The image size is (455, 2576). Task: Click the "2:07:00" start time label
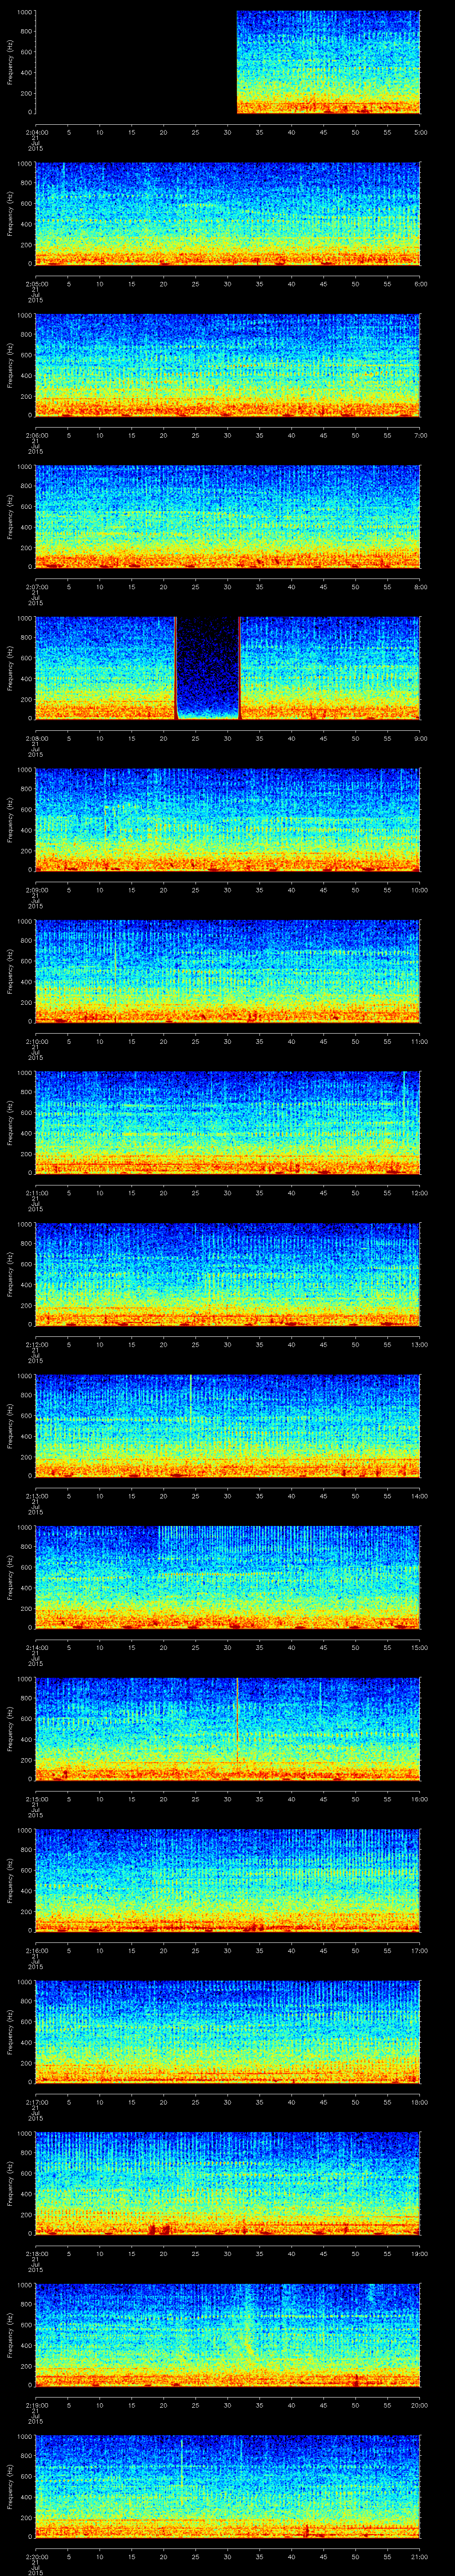pyautogui.click(x=36, y=586)
